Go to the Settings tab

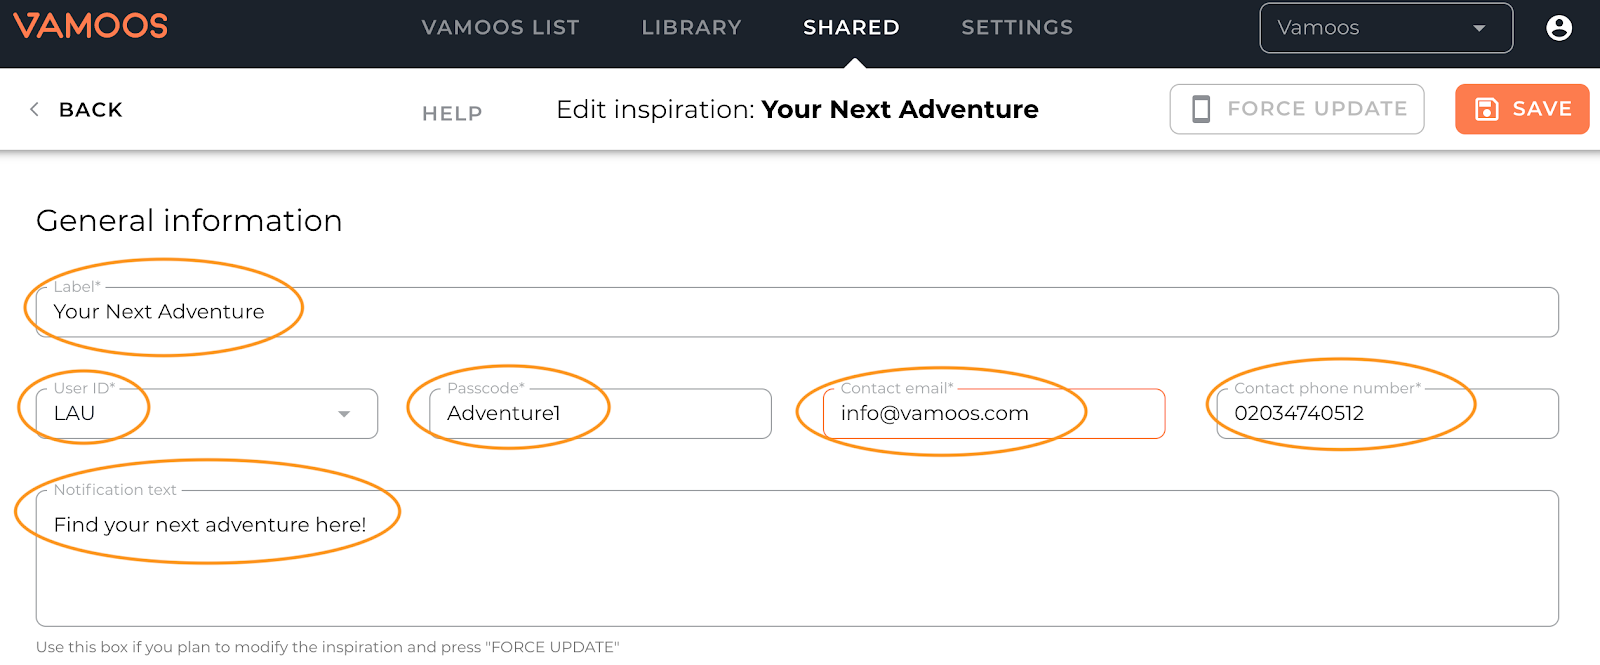(x=1017, y=28)
